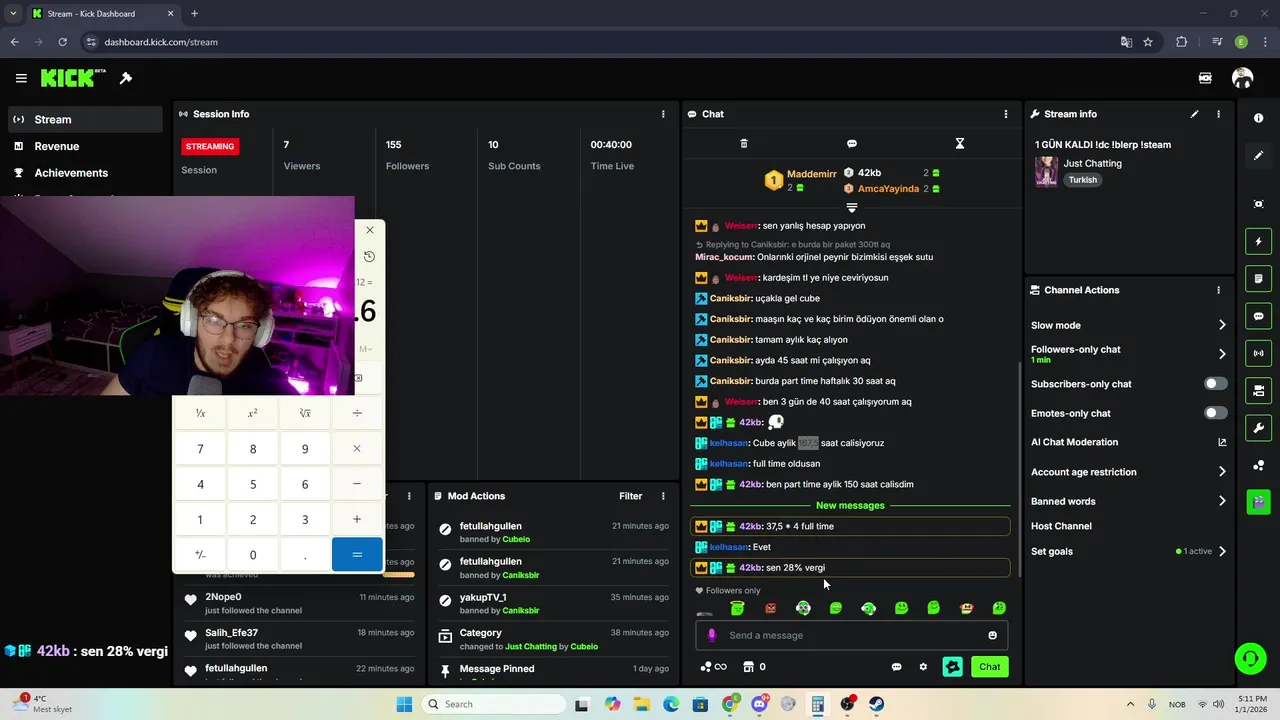Open a new browser tab
1280x720 pixels.
[x=194, y=14]
